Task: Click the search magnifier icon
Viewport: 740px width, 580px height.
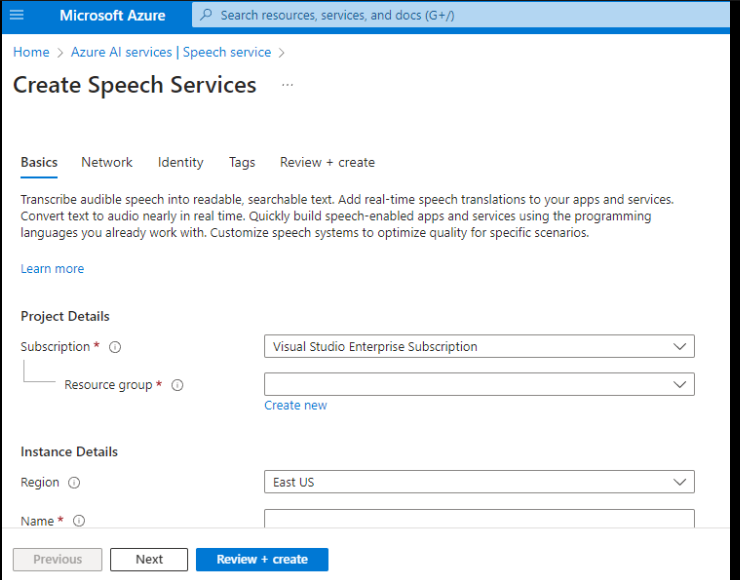Action: (206, 15)
